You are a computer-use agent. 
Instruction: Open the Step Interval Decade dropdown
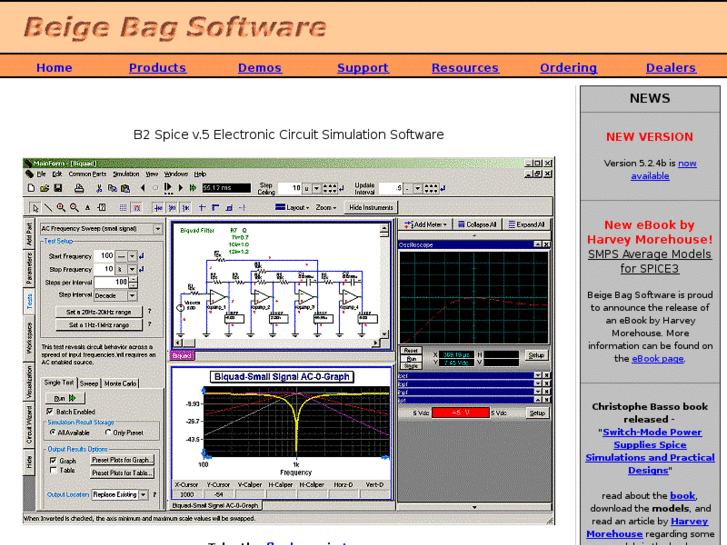(133, 295)
